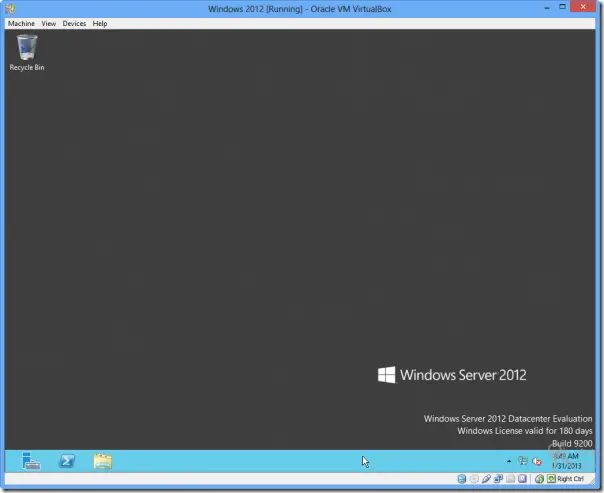Open the Help menu
Screen dimensions: 604x493
(x=100, y=23)
